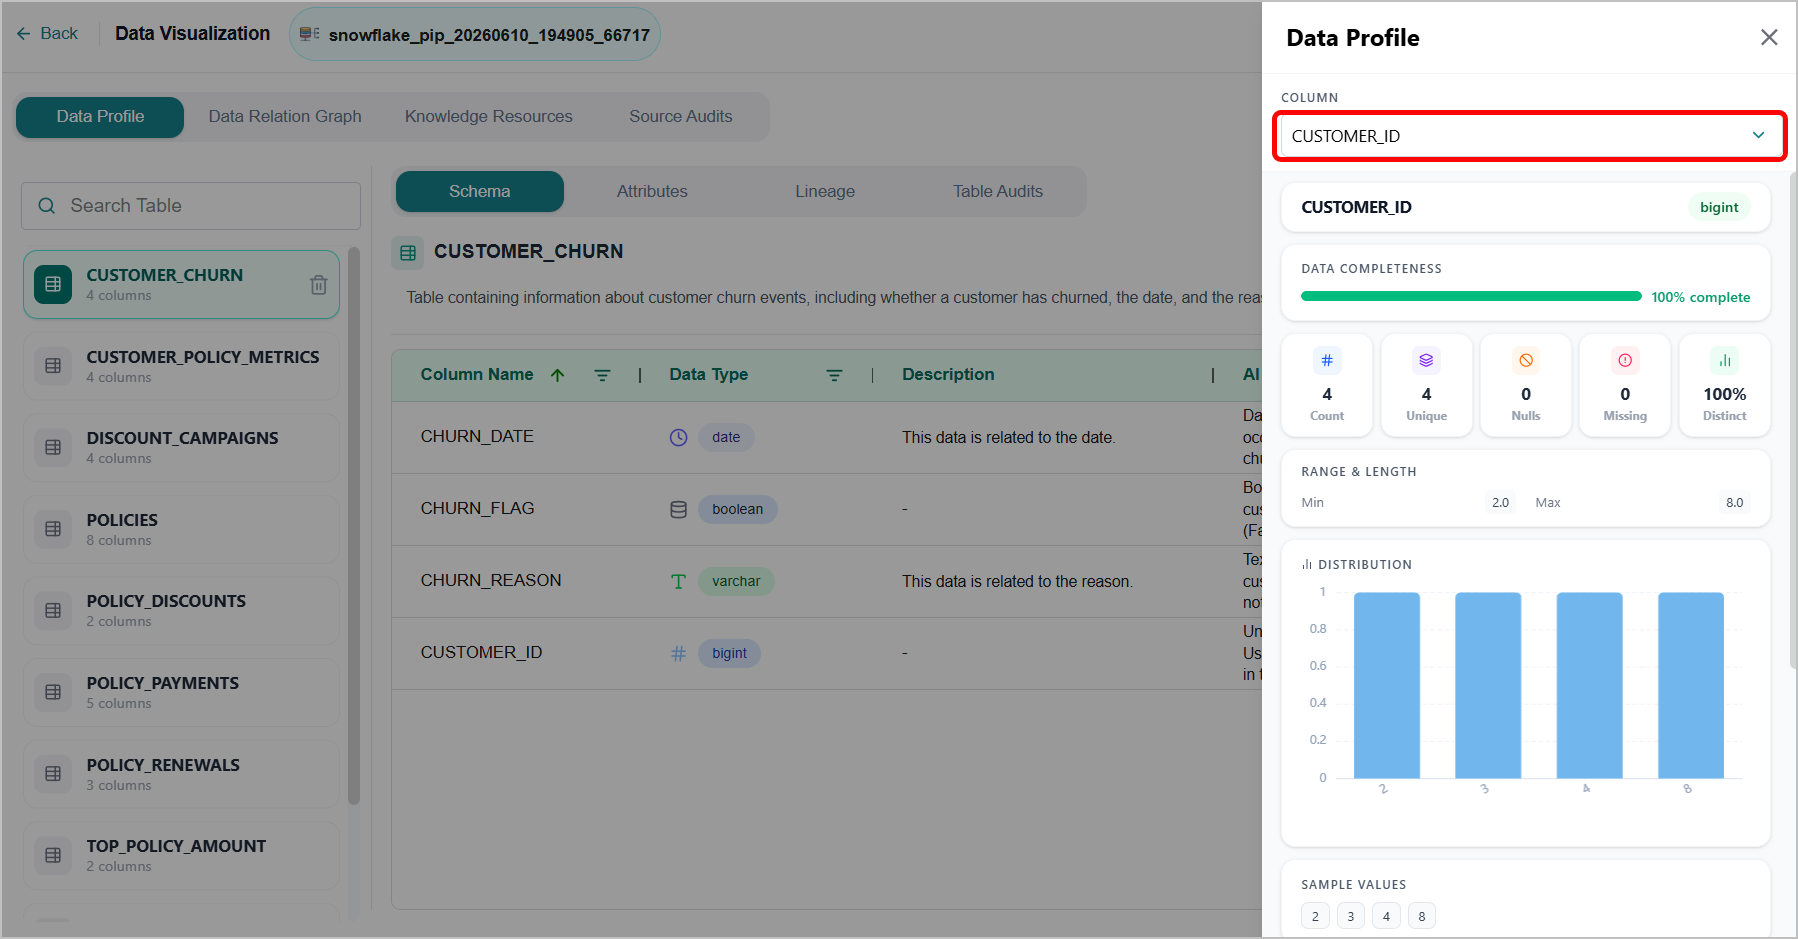This screenshot has height=939, width=1798.
Task: Select the POLICY_DISCOUNTS table
Action: tap(181, 610)
